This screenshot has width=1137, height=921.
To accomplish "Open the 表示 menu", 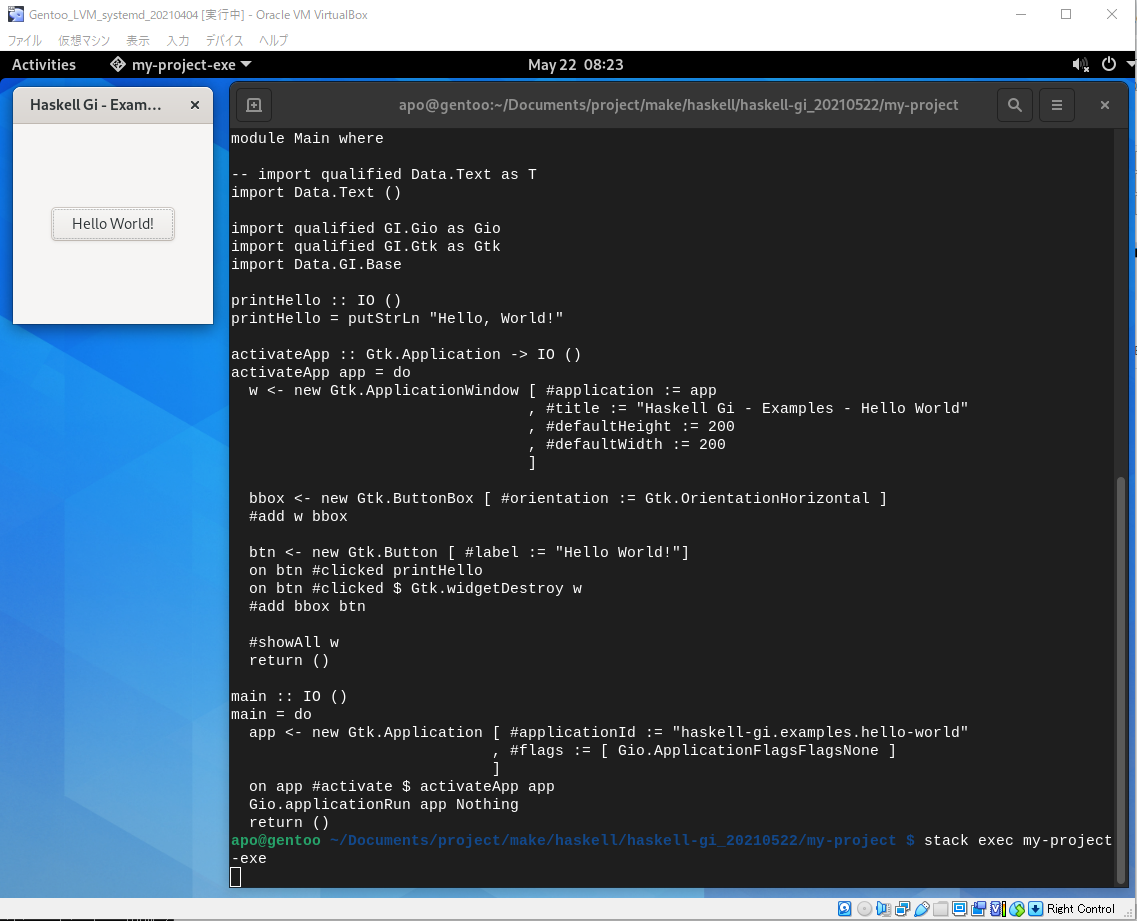I will click(x=138, y=41).
